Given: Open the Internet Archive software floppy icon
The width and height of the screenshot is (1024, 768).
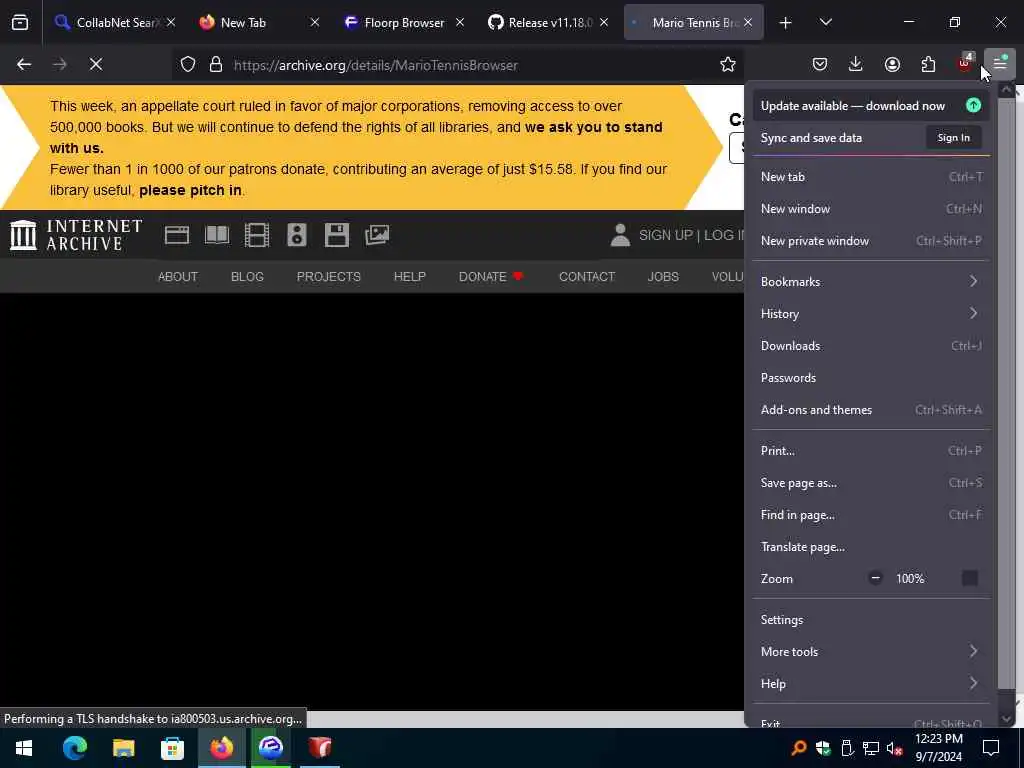Looking at the screenshot, I should click(x=337, y=235).
